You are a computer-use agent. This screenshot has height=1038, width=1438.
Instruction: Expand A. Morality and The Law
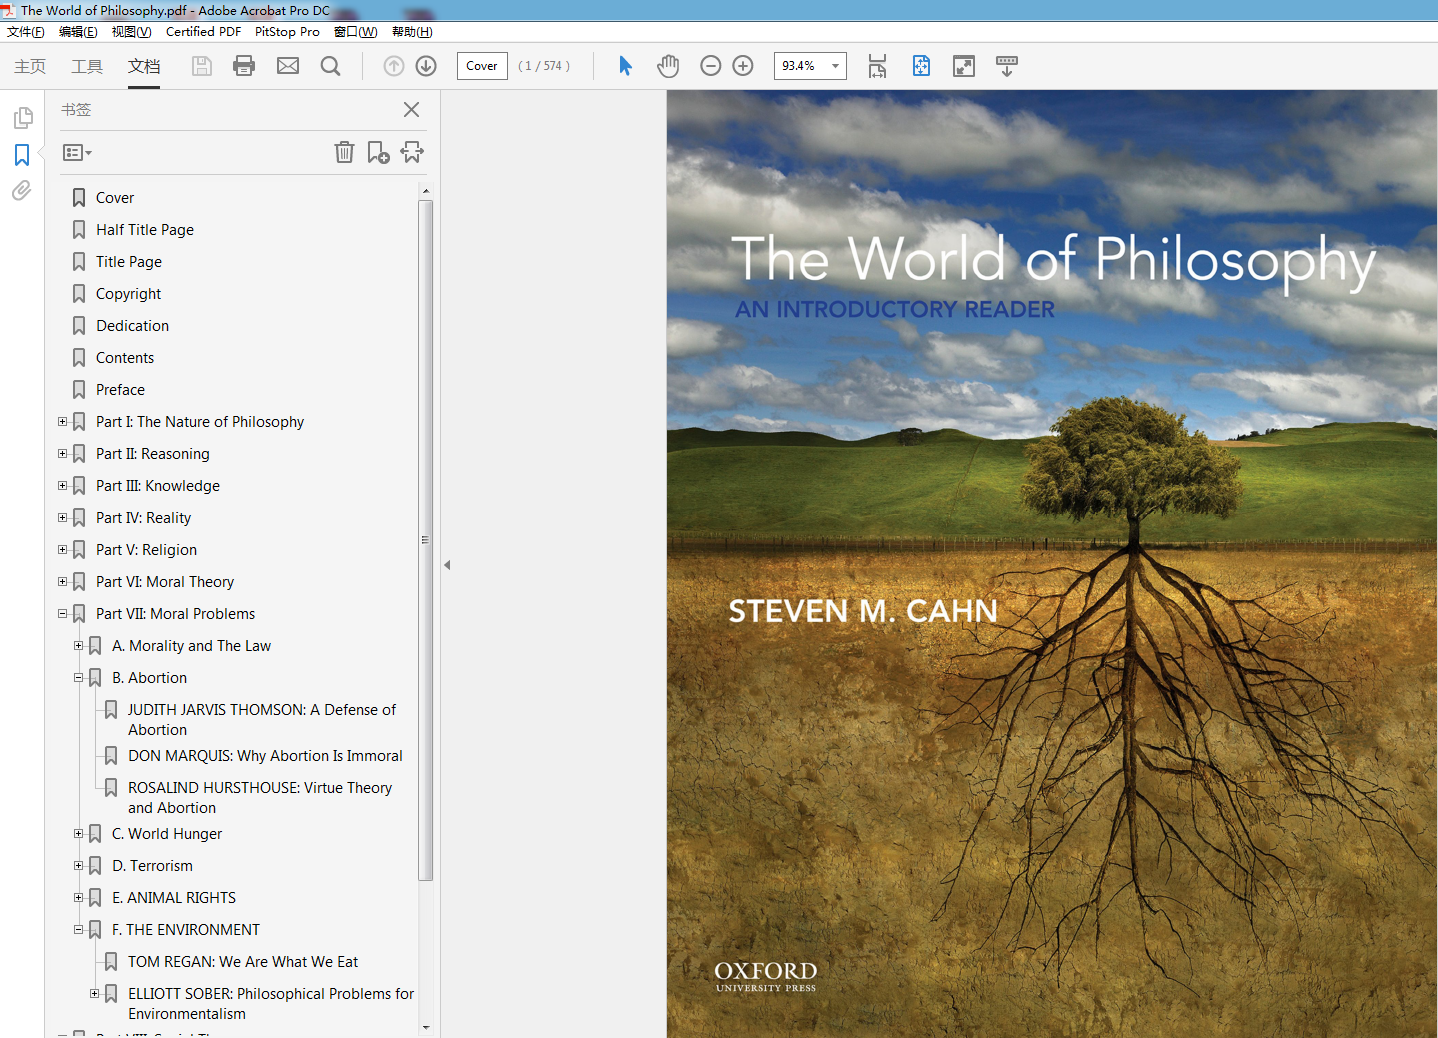(x=78, y=646)
